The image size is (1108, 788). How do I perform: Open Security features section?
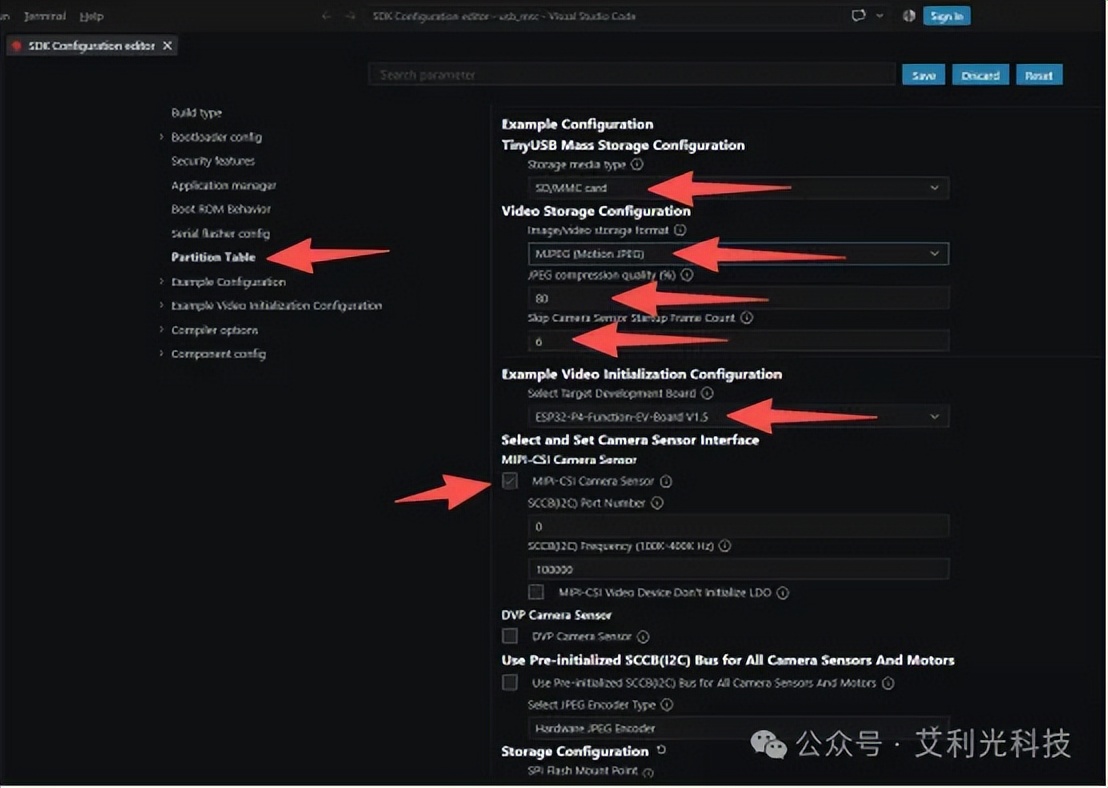pyautogui.click(x=213, y=161)
